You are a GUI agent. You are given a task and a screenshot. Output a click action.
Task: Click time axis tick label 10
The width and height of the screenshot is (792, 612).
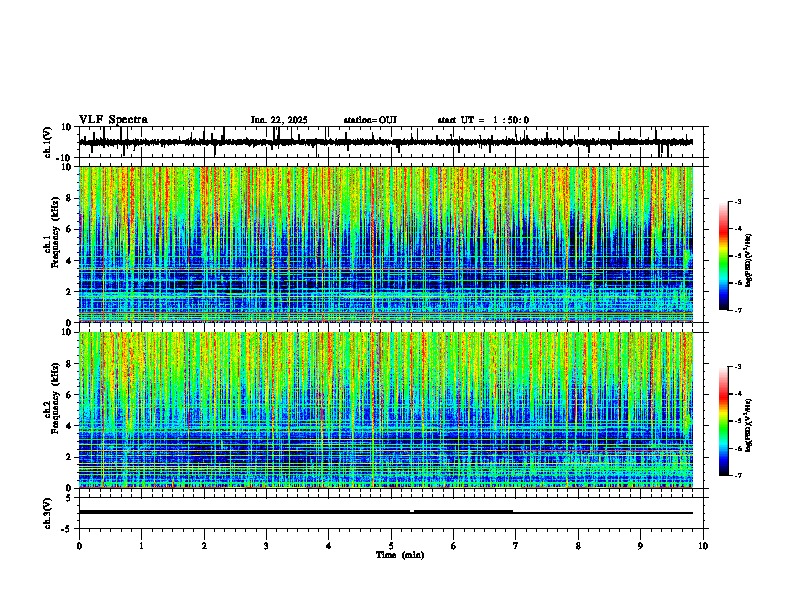click(703, 546)
